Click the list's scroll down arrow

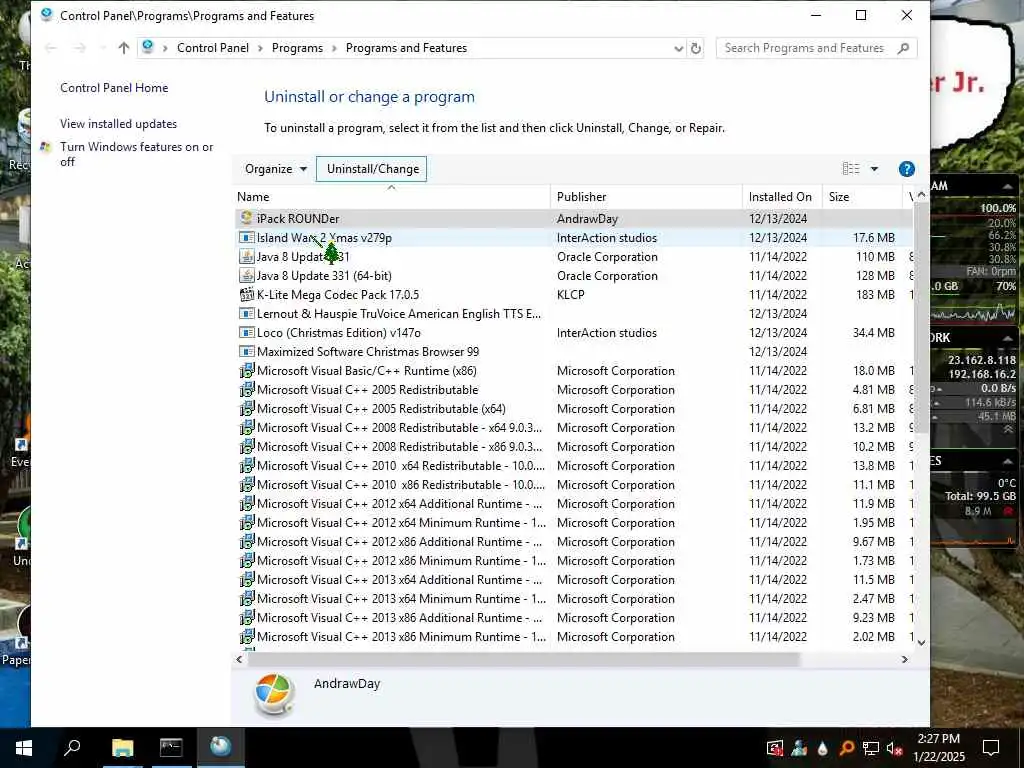pyautogui.click(x=921, y=643)
